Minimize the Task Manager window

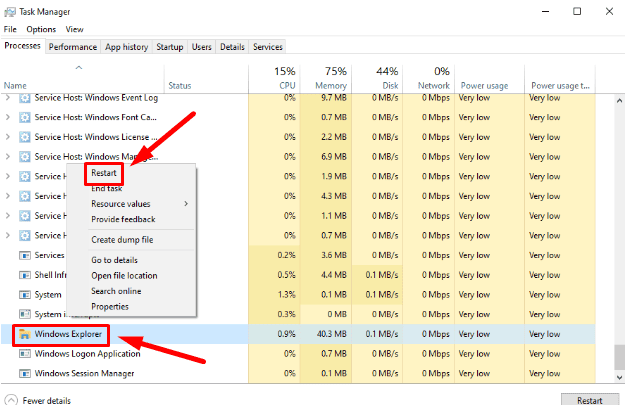545,12
